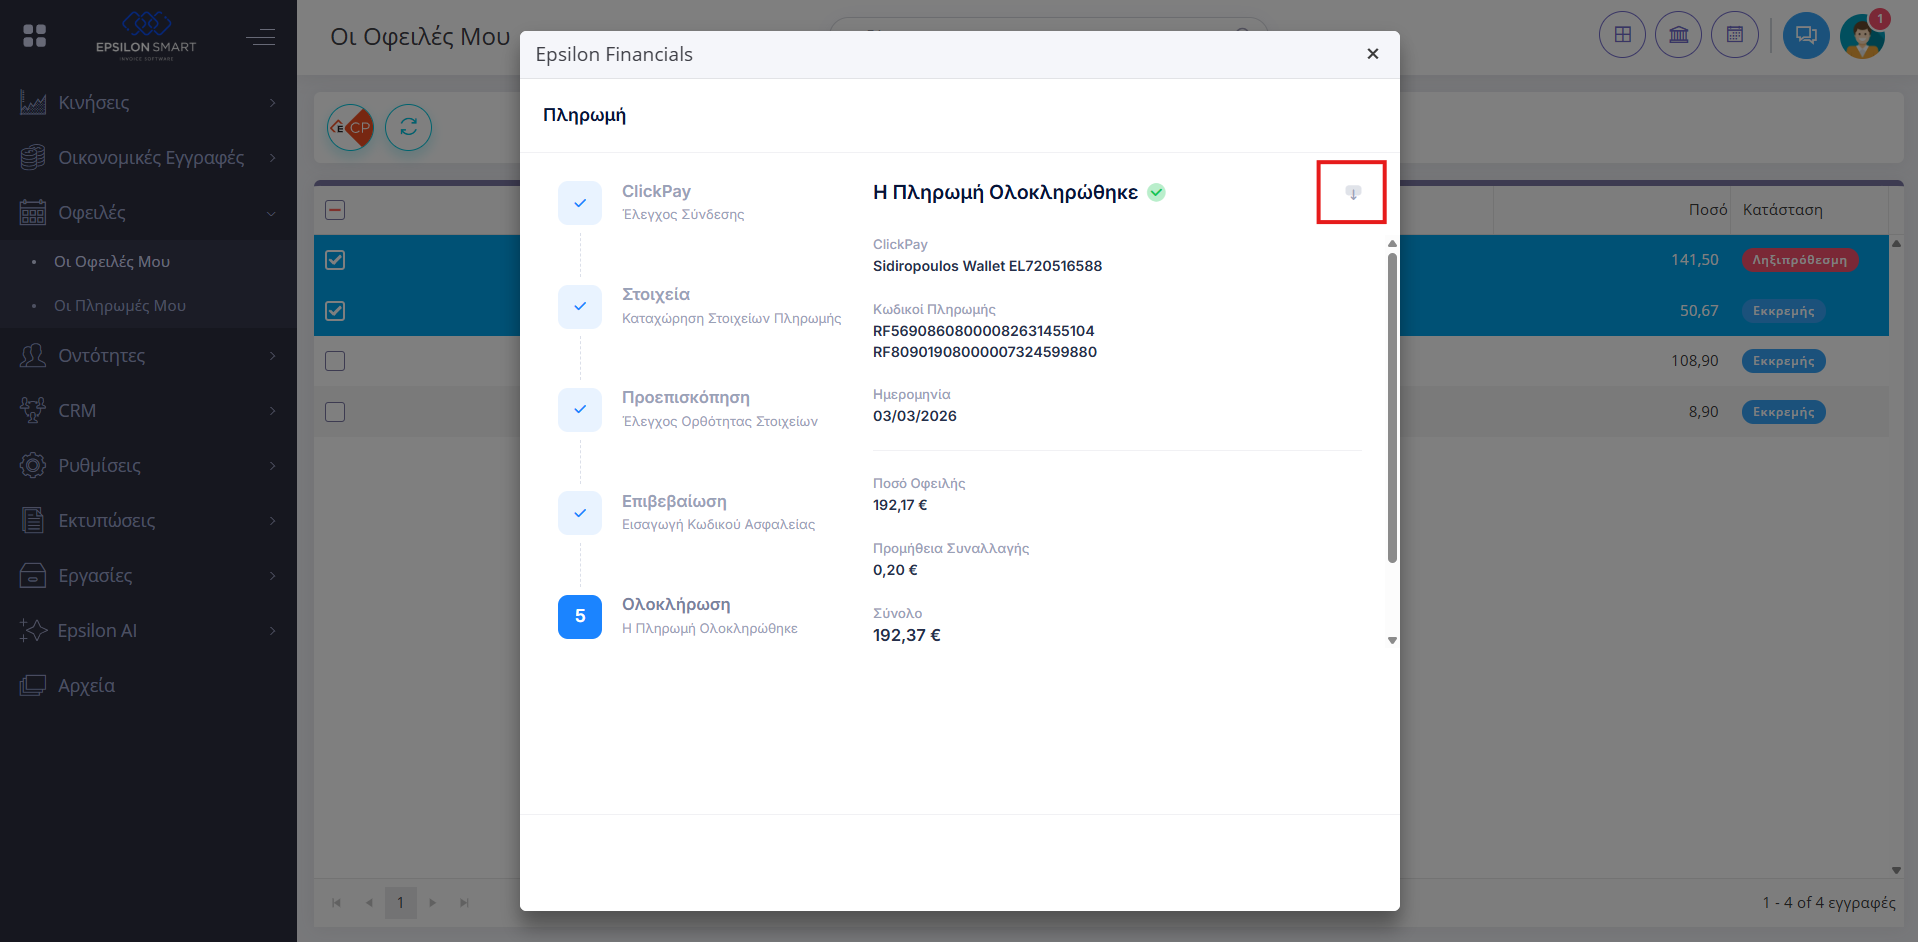Open the bank icon in top bar
The image size is (1918, 942).
click(x=1678, y=36)
